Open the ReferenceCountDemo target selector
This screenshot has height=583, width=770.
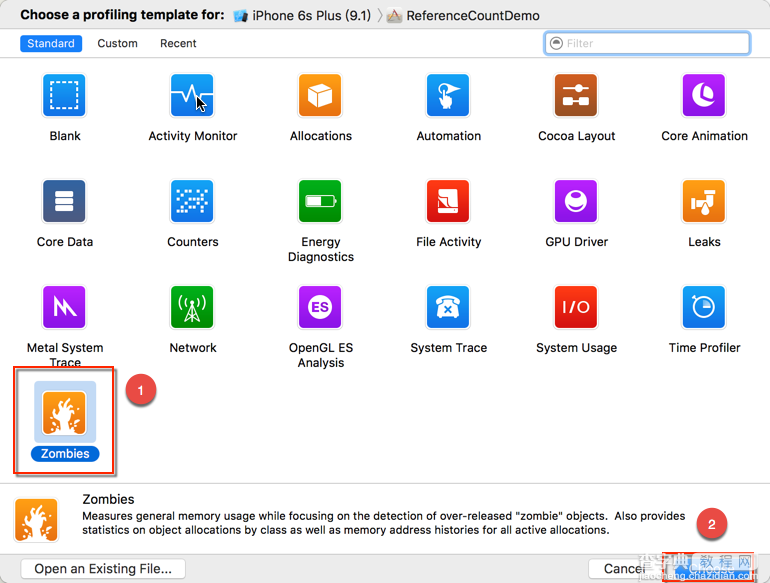click(x=464, y=16)
